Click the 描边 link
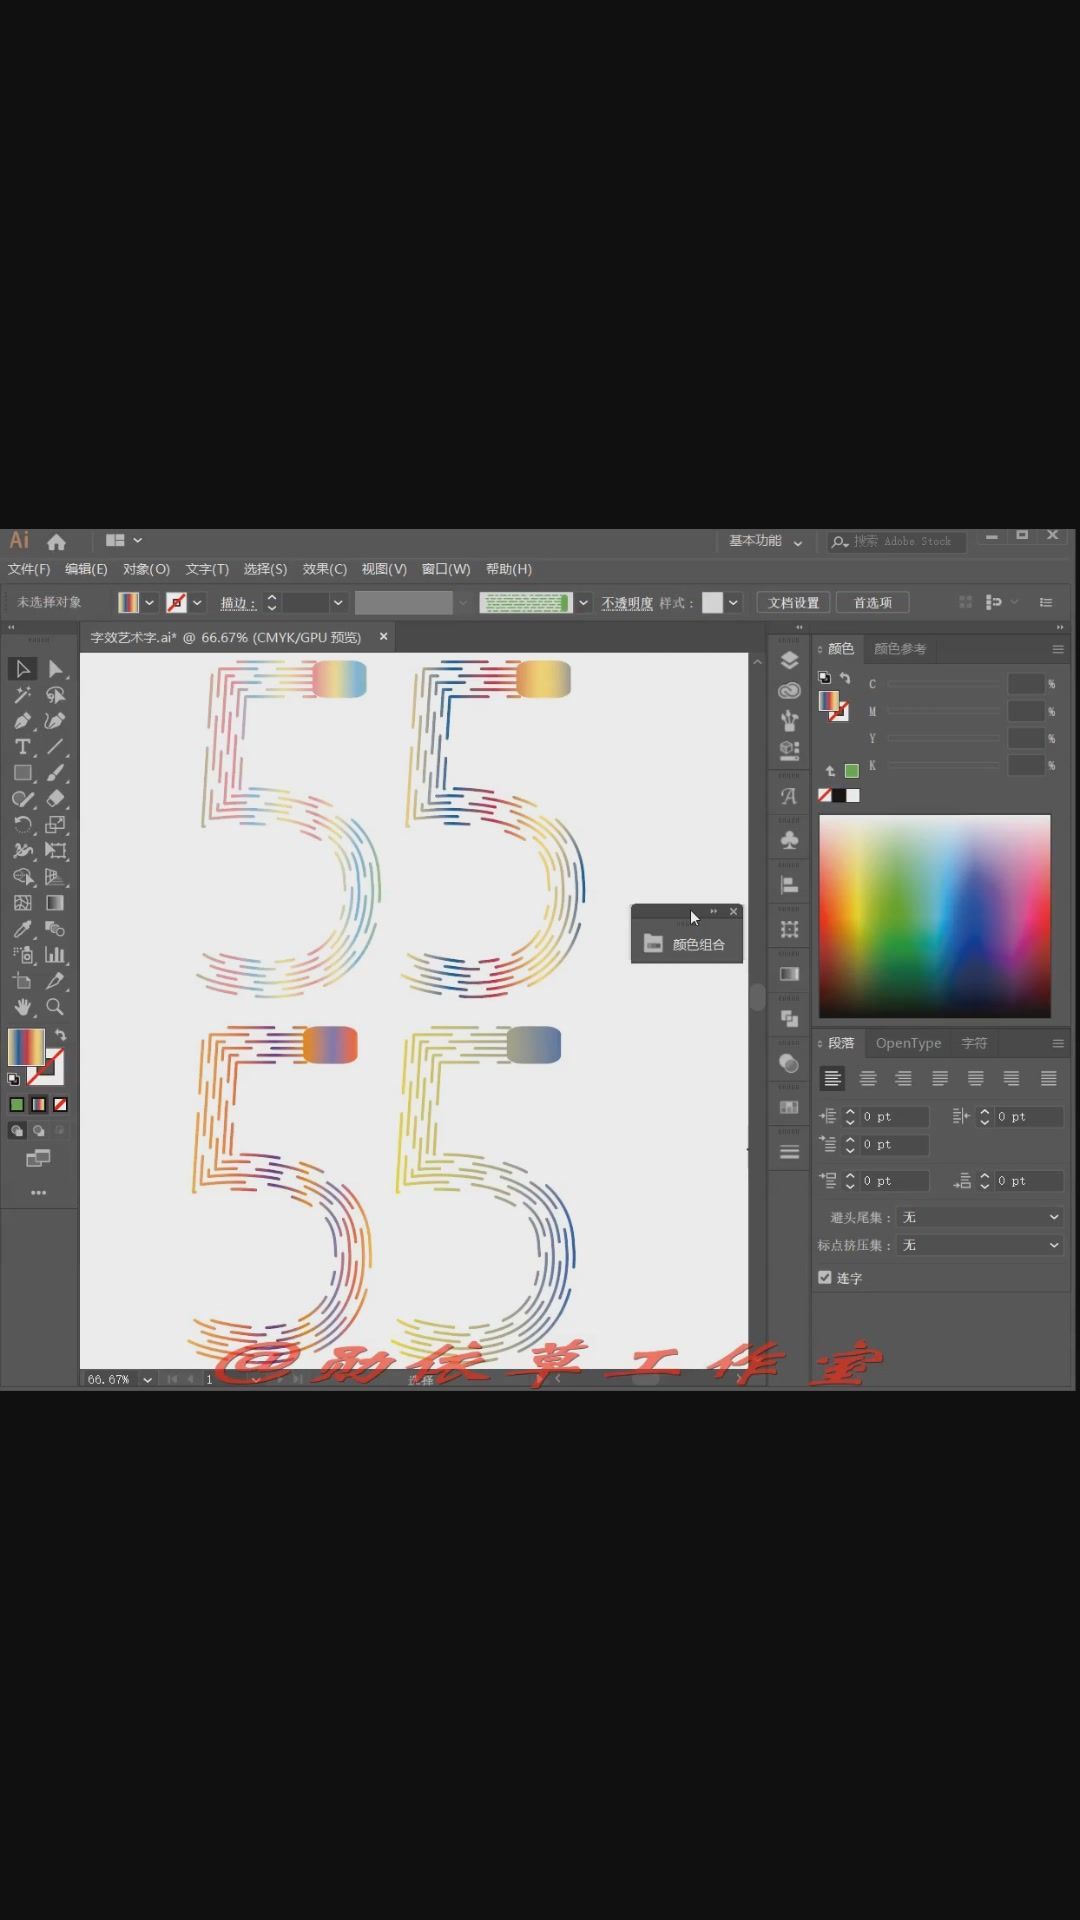The width and height of the screenshot is (1080, 1920). tap(238, 602)
